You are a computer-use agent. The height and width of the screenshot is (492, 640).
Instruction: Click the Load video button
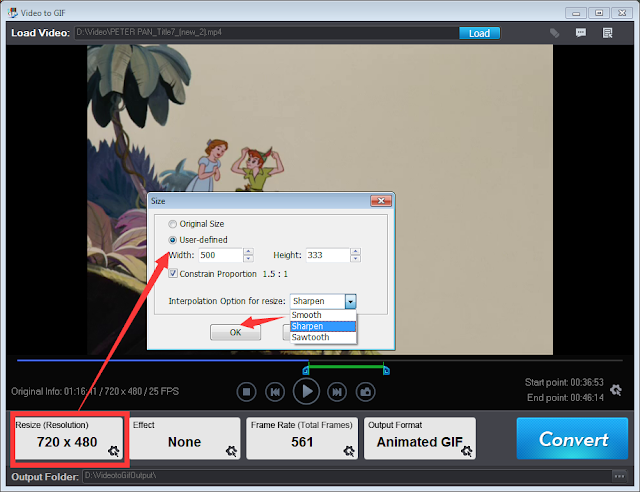click(479, 33)
